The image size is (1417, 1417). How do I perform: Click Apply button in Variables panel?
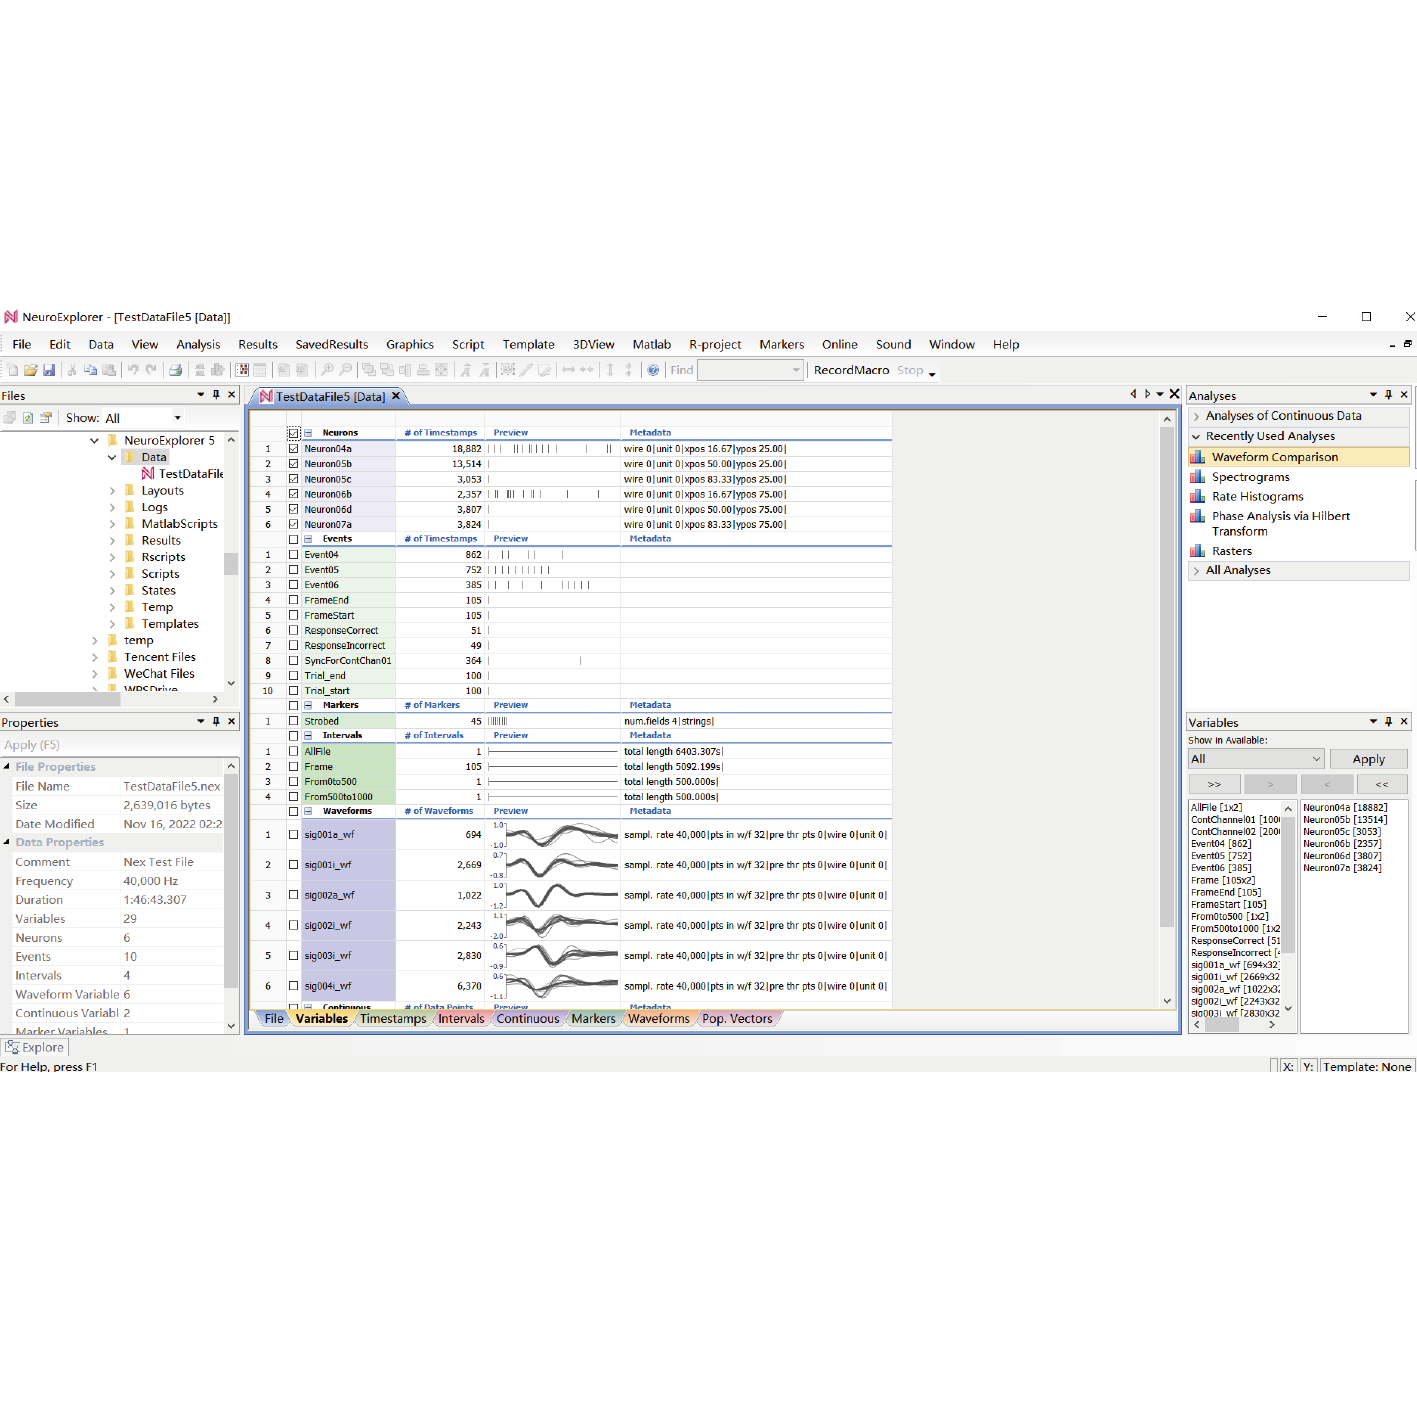tap(1368, 759)
